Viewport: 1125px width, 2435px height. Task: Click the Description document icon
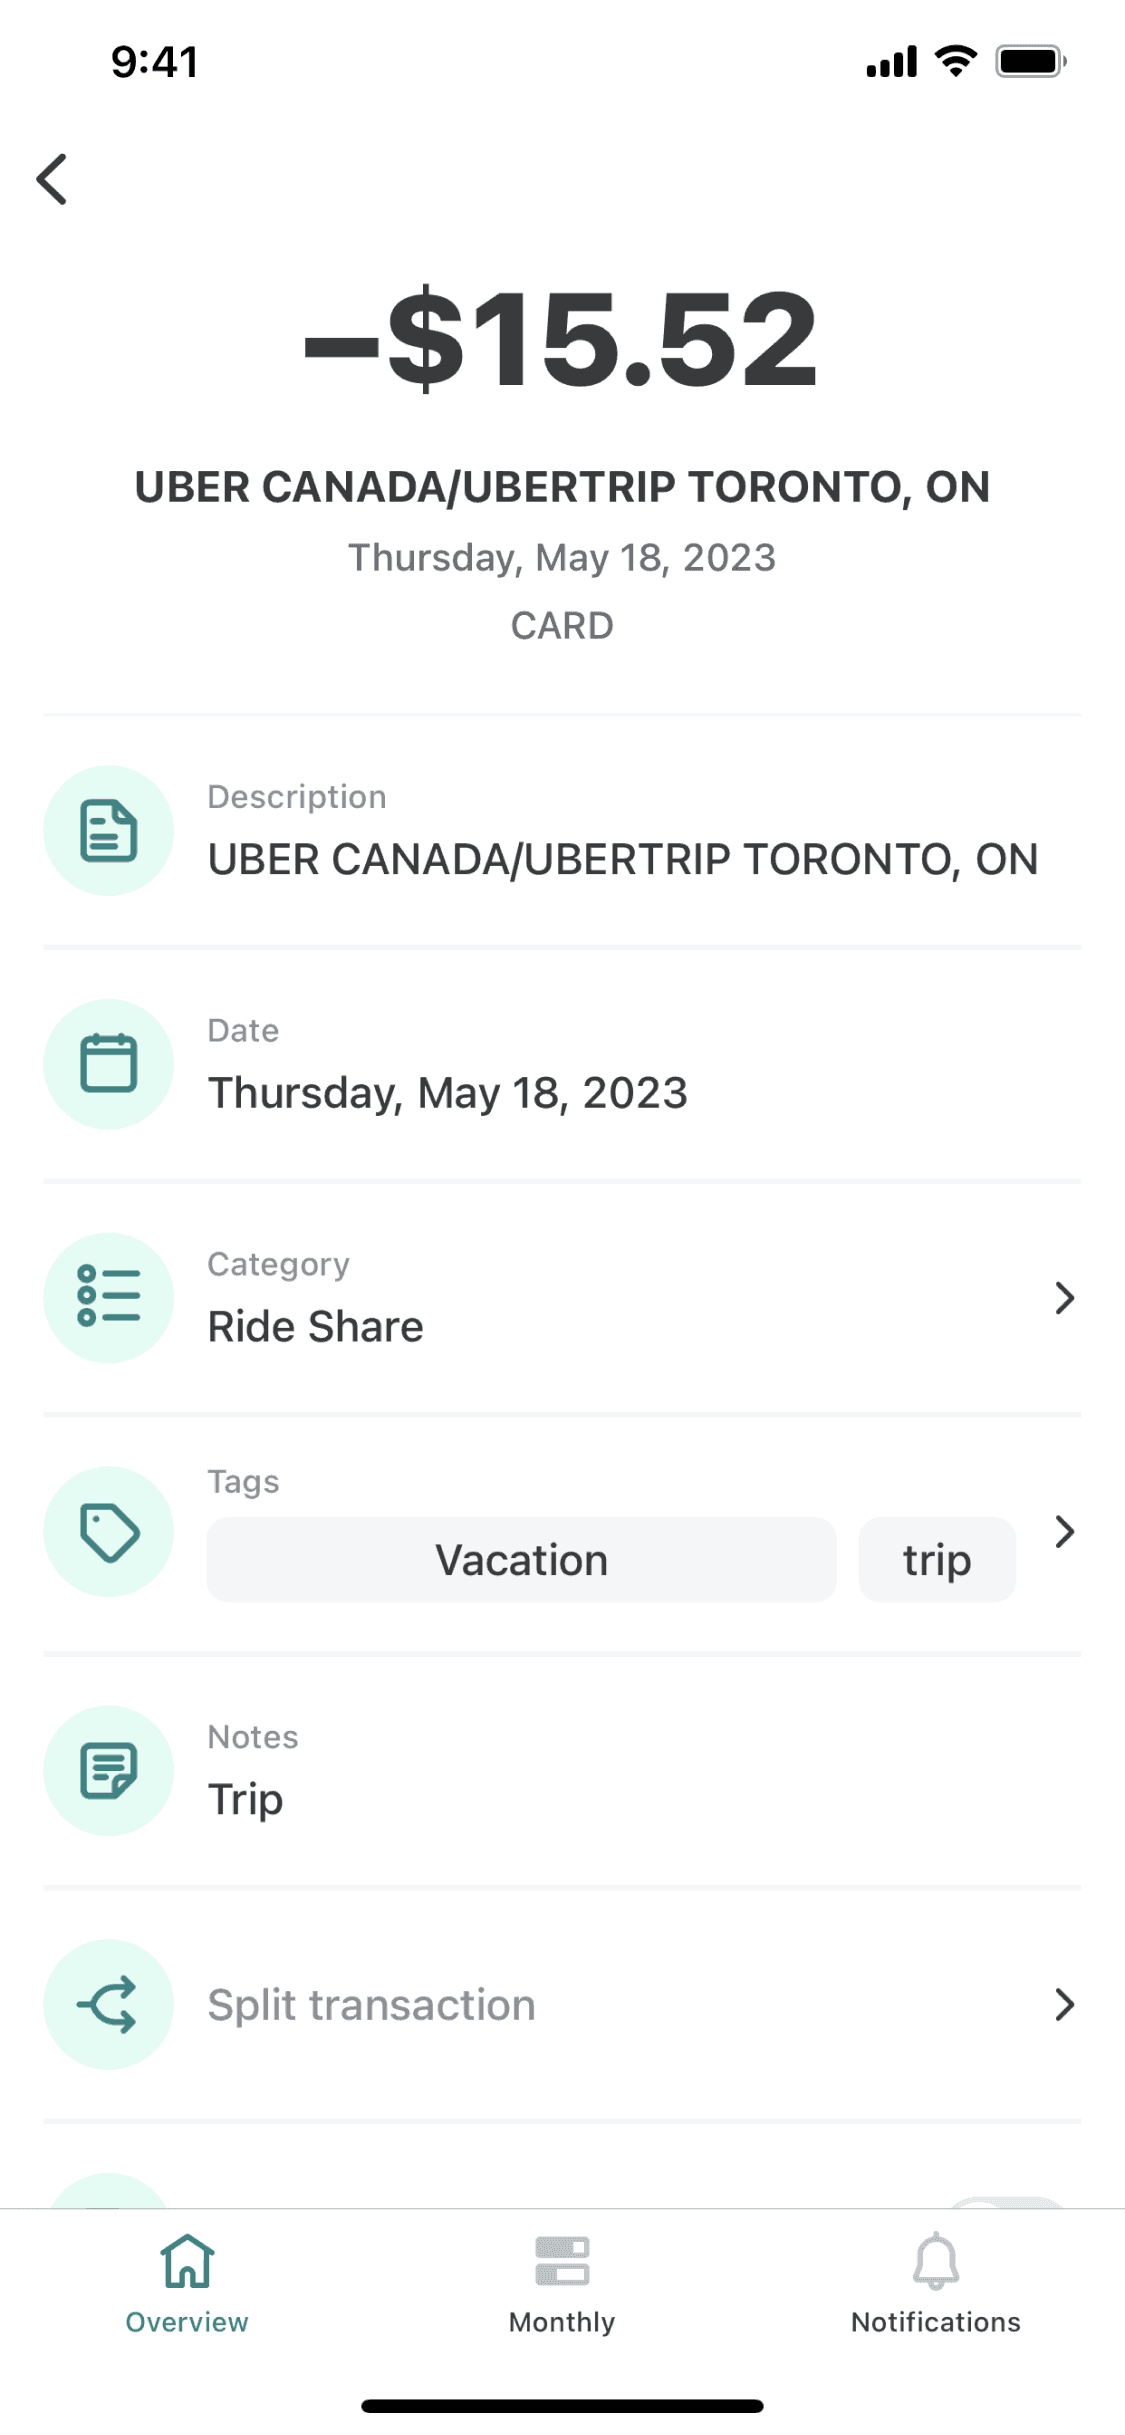[x=108, y=830]
